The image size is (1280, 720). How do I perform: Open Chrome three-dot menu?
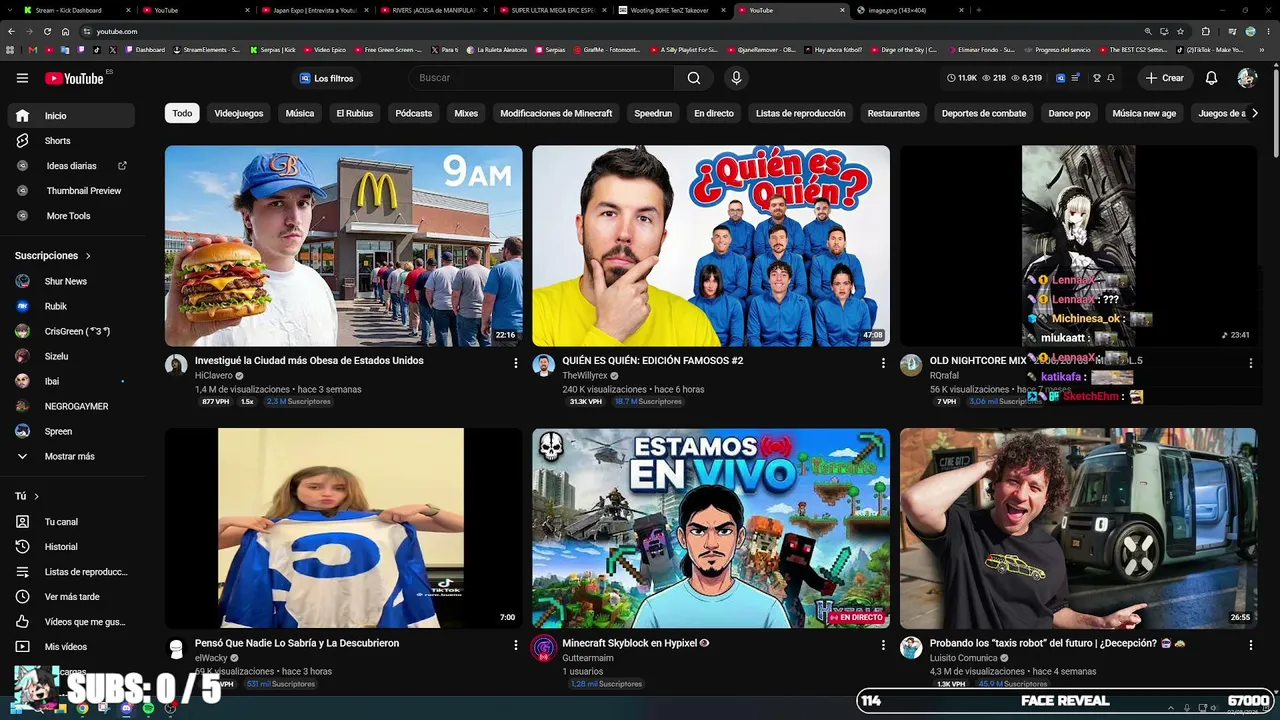1267,31
